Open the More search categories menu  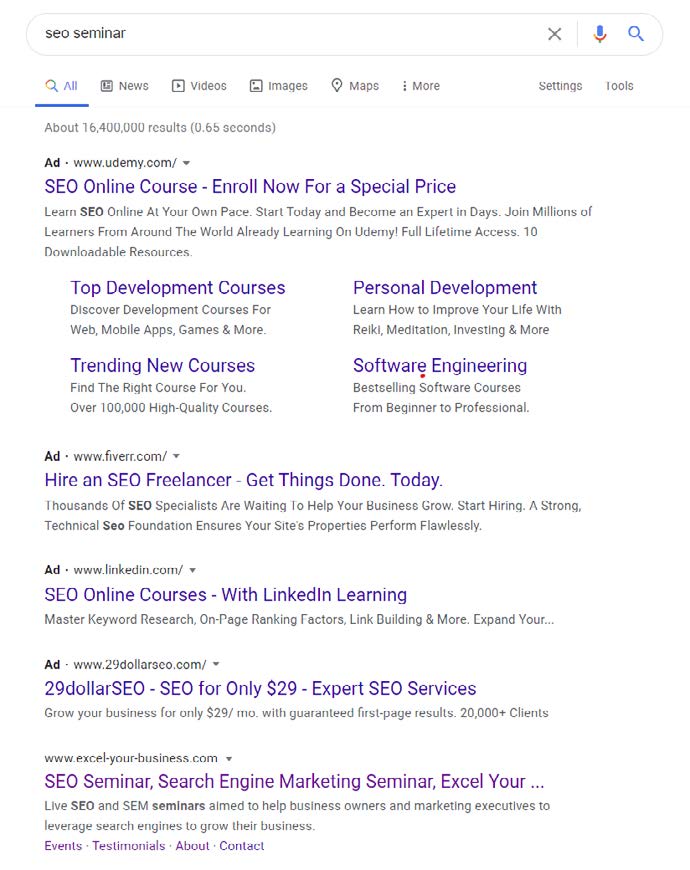click(x=420, y=86)
